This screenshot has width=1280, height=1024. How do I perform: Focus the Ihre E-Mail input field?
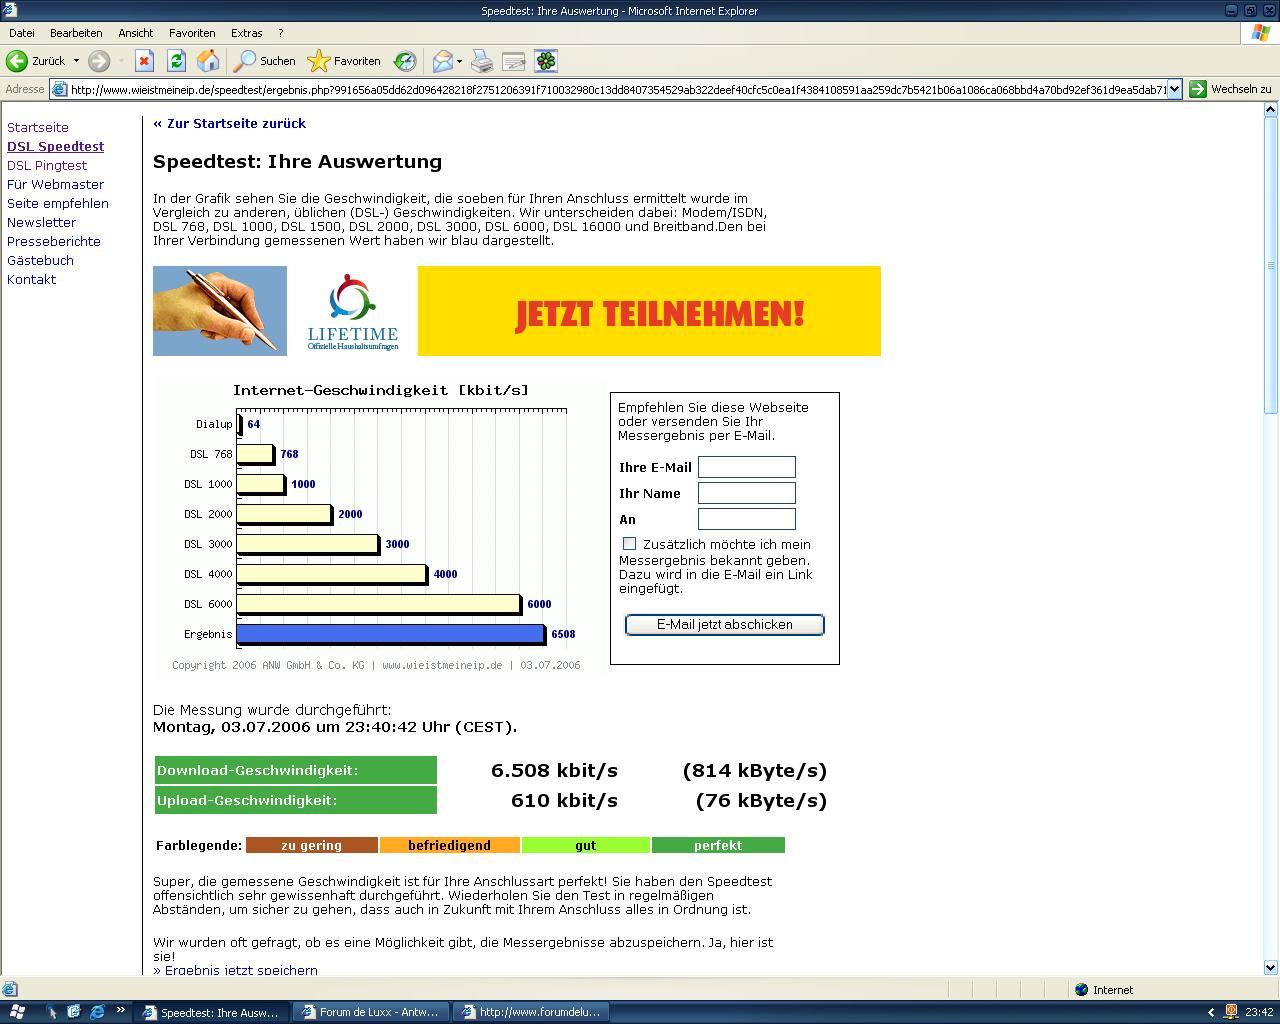(x=747, y=467)
